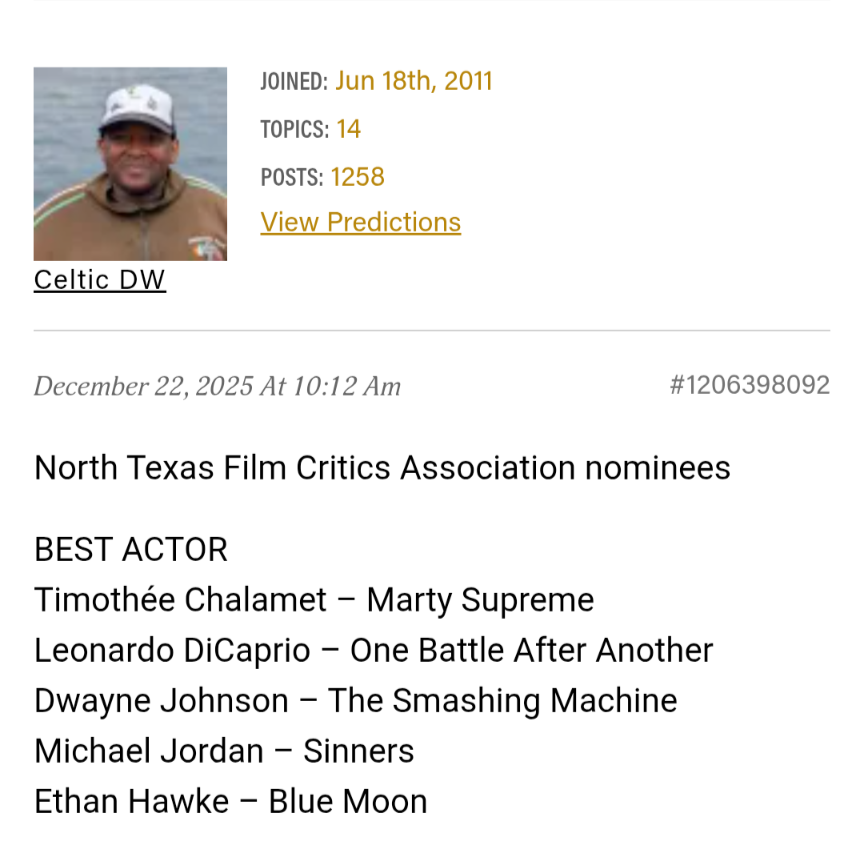This screenshot has width=864, height=853.
Task: Click the TOPICS label
Action: click(x=294, y=130)
